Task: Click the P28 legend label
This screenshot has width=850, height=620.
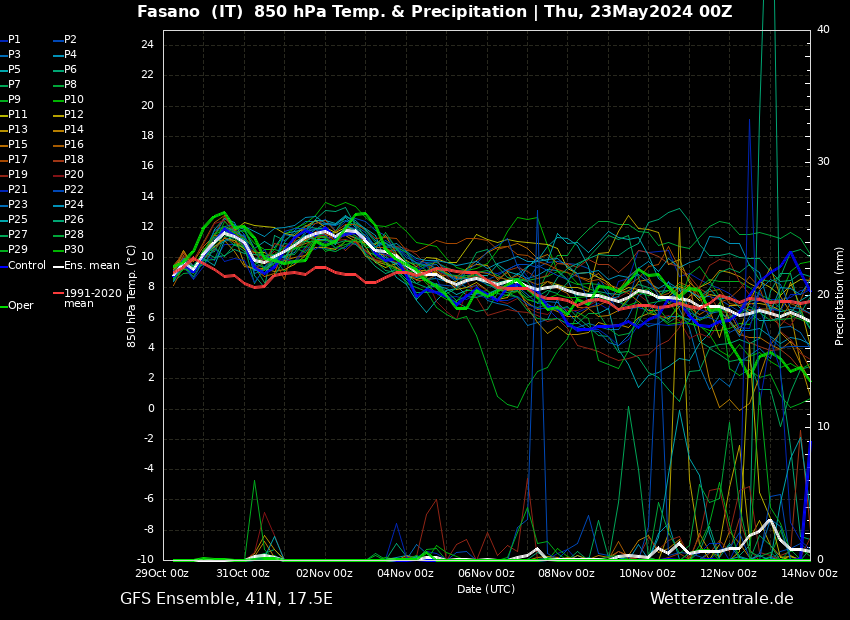Action: 74,235
